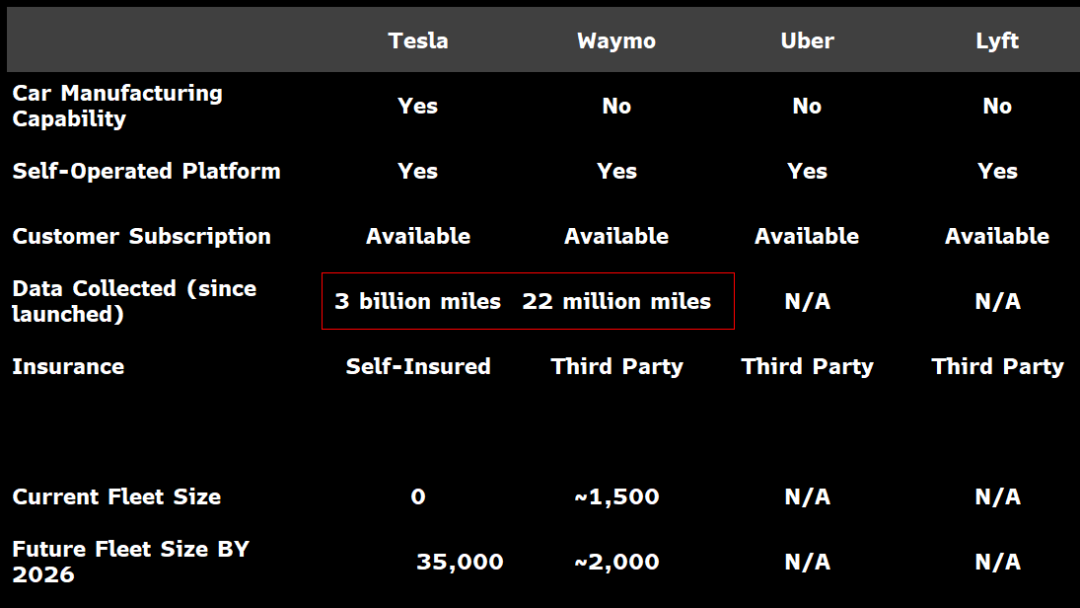Click Tesla's Self-Insured cell
Screen dimensions: 1080x608
(418, 366)
